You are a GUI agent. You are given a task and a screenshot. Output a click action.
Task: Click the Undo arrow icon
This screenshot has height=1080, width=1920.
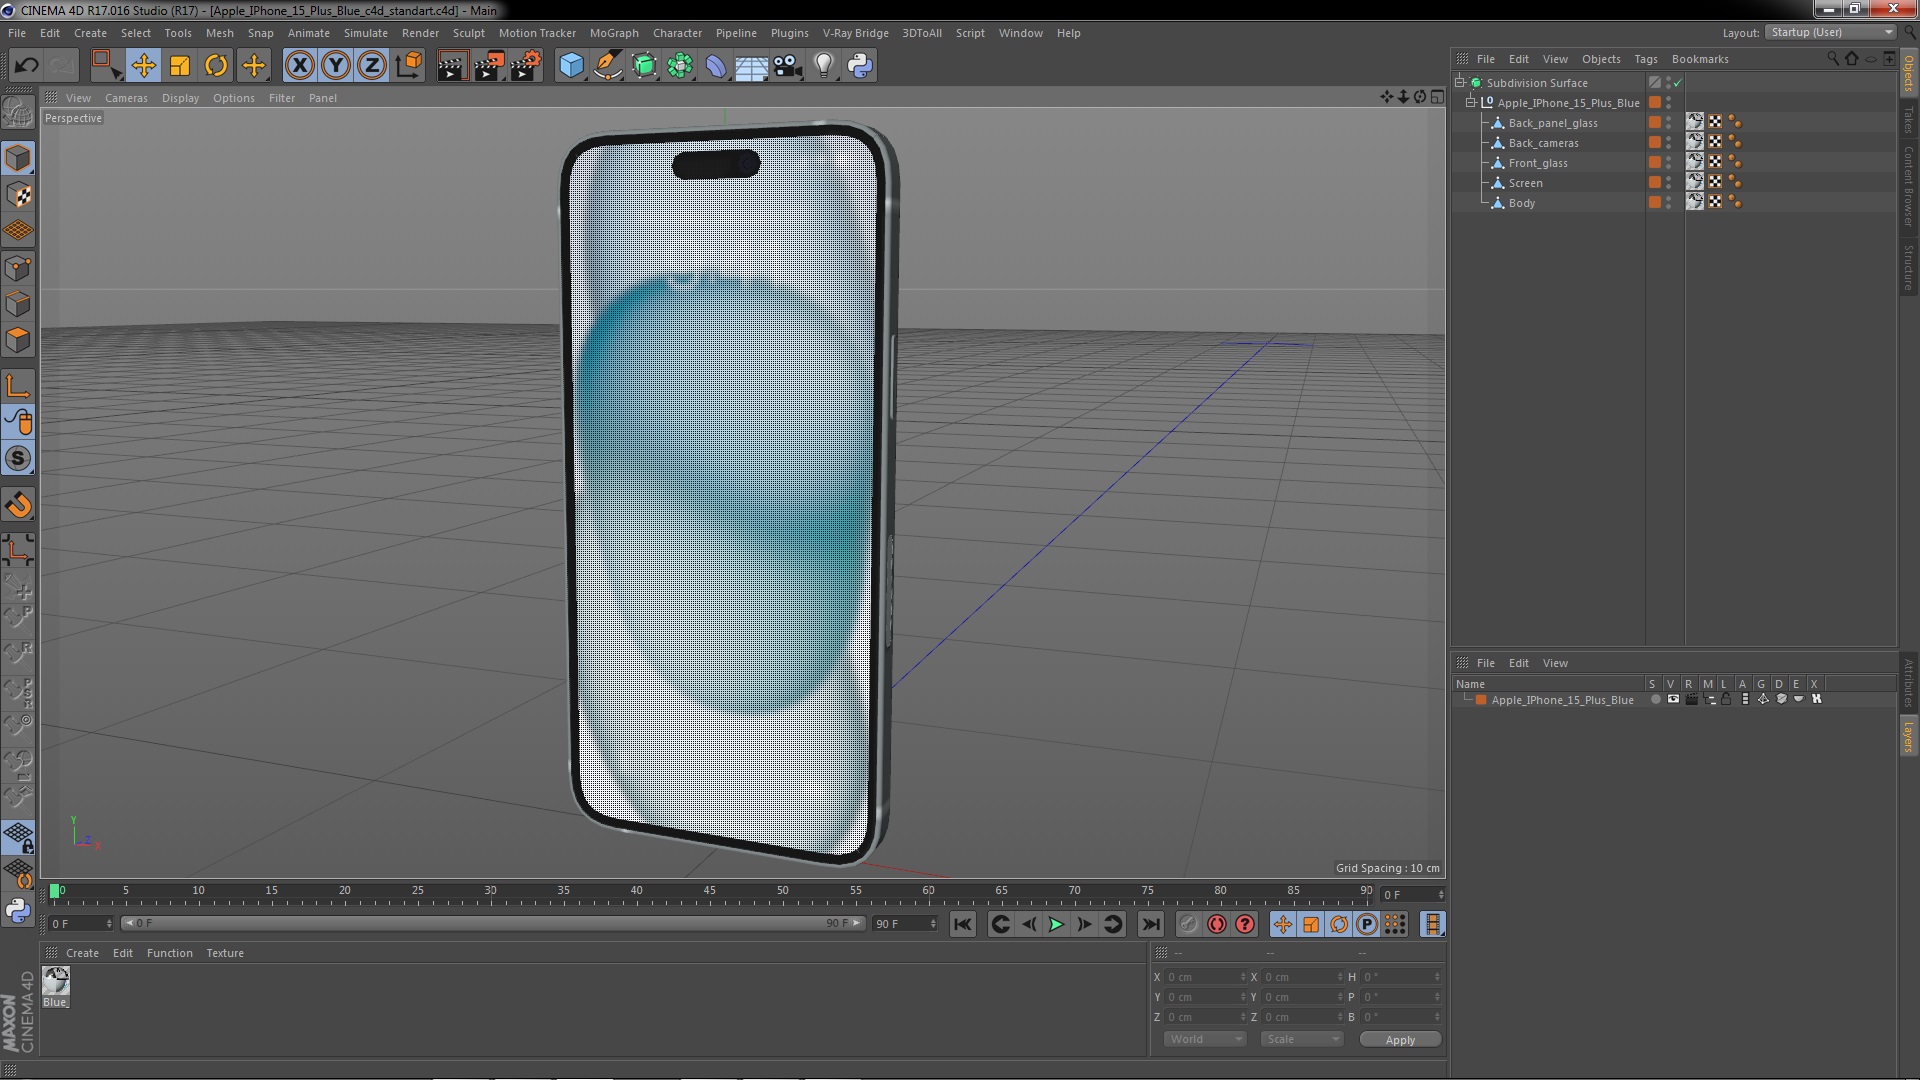pyautogui.click(x=26, y=66)
